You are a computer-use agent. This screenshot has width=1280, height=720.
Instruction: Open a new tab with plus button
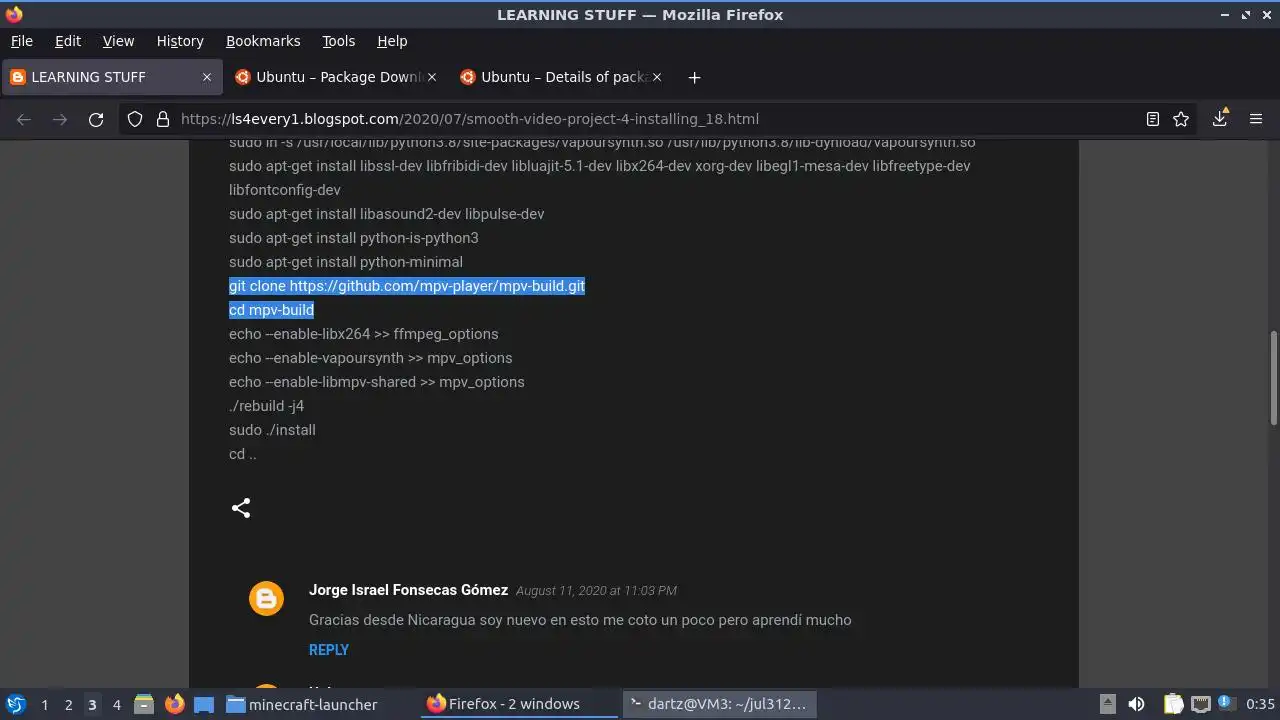[x=694, y=77]
